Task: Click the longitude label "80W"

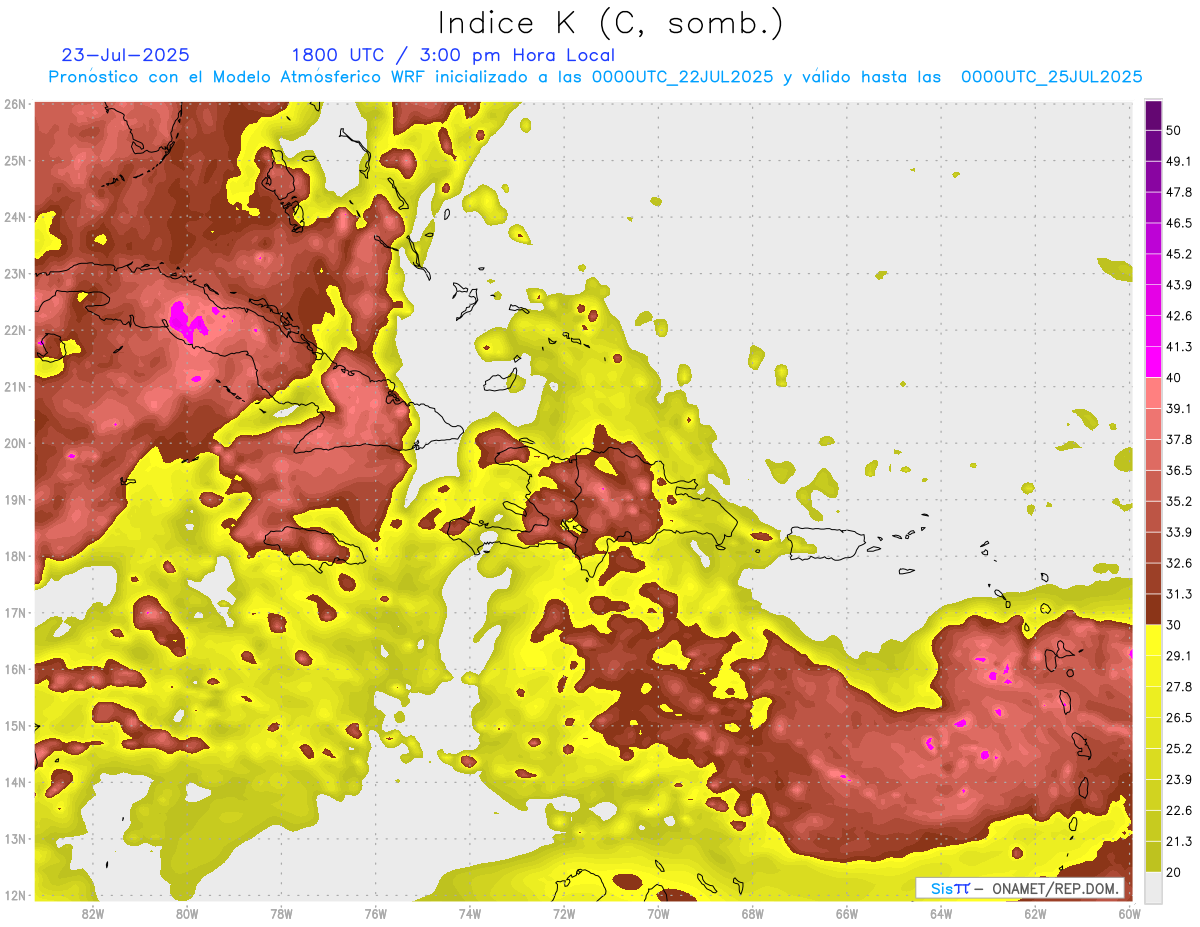Action: [x=186, y=913]
